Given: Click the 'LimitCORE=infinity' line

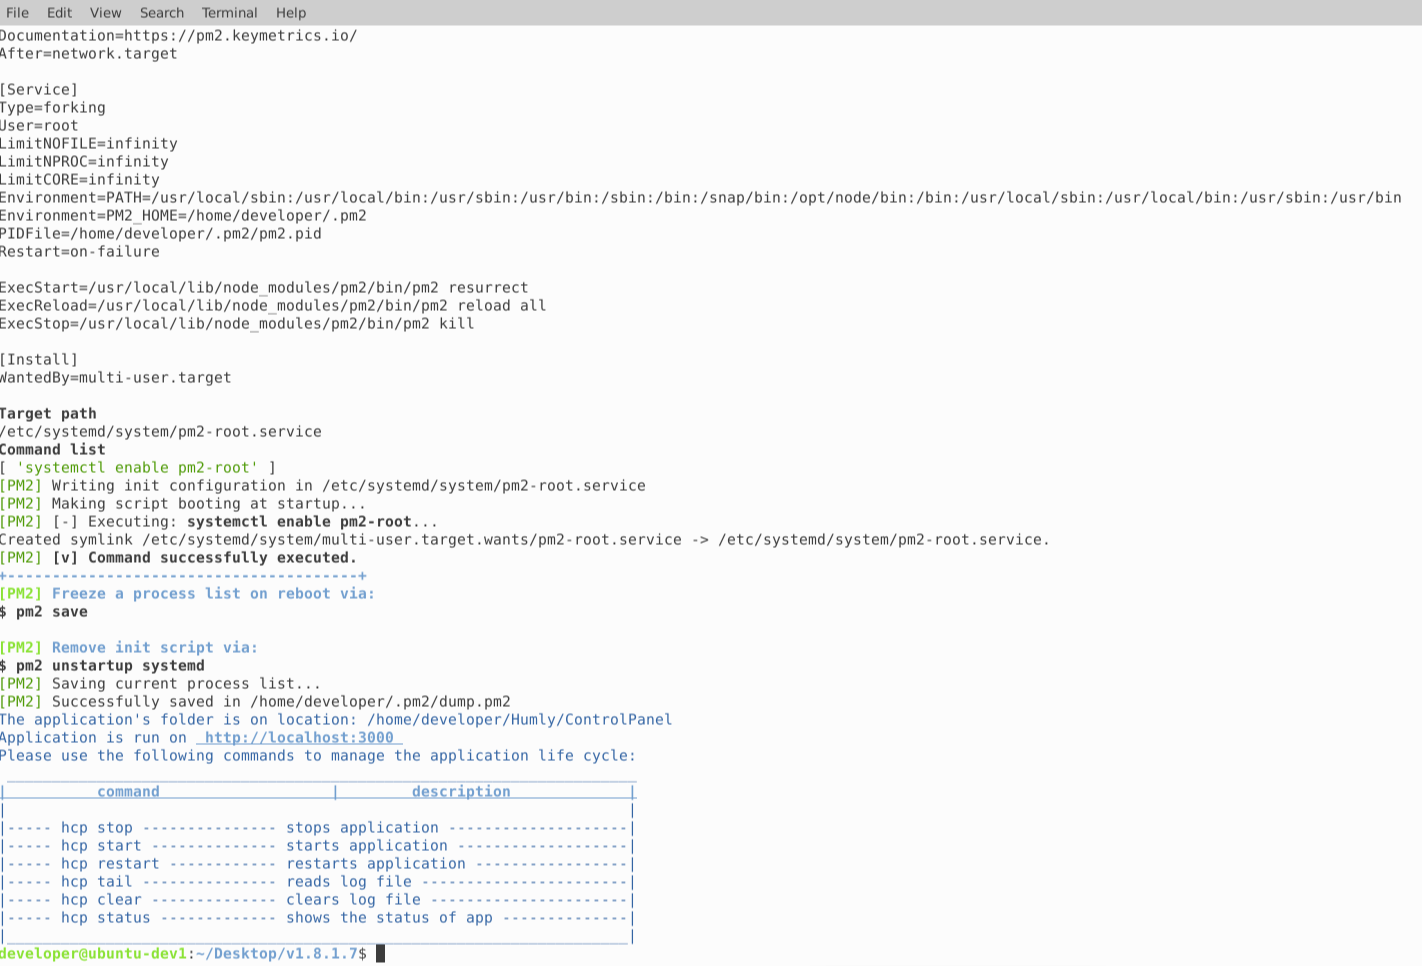Looking at the screenshot, I should click(80, 180).
